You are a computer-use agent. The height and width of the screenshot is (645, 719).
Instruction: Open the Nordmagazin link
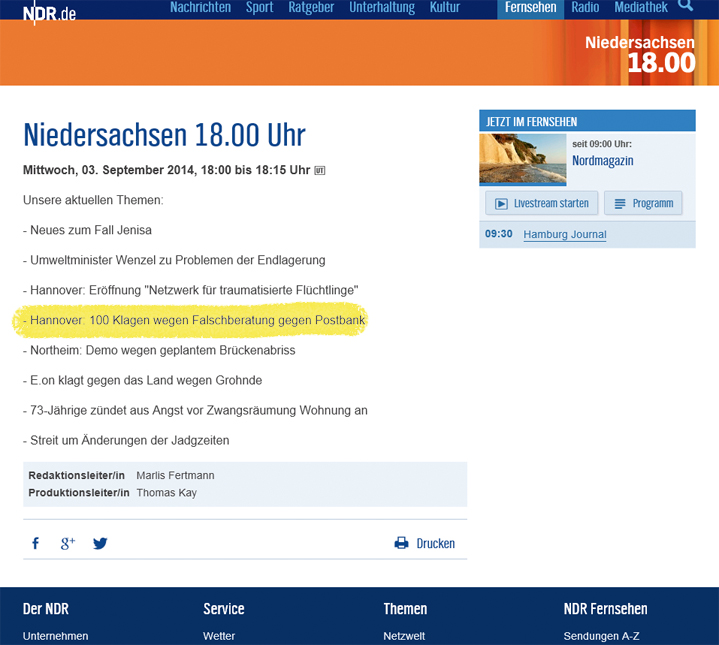[x=603, y=160]
